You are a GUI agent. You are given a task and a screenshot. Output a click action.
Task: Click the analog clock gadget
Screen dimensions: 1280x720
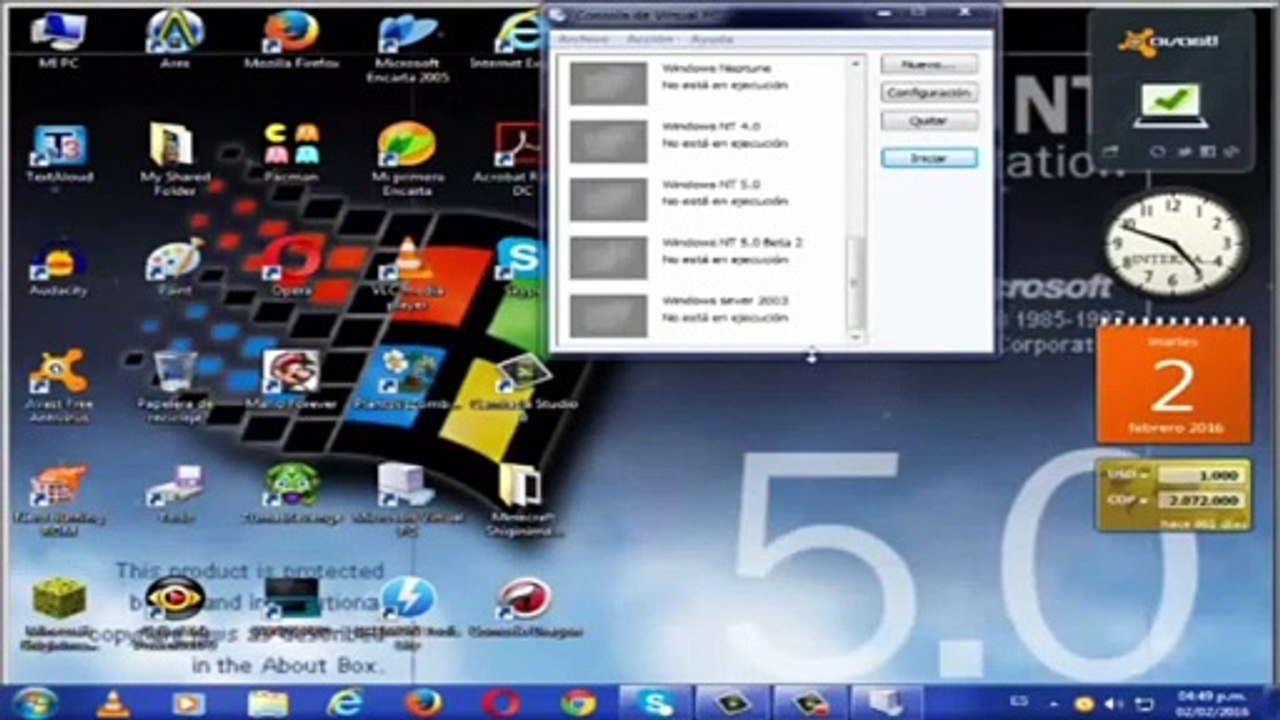[x=1175, y=245]
